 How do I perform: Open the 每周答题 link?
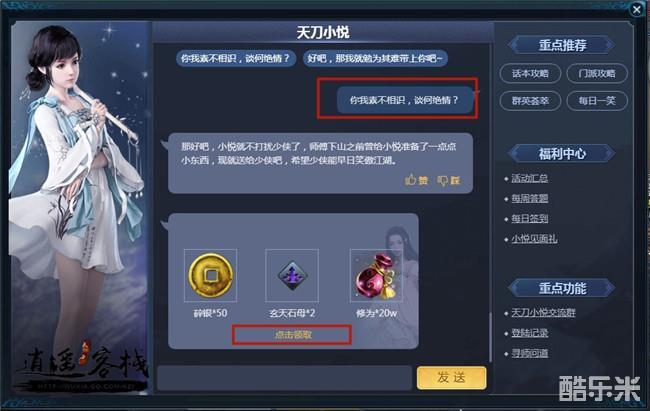tap(529, 198)
